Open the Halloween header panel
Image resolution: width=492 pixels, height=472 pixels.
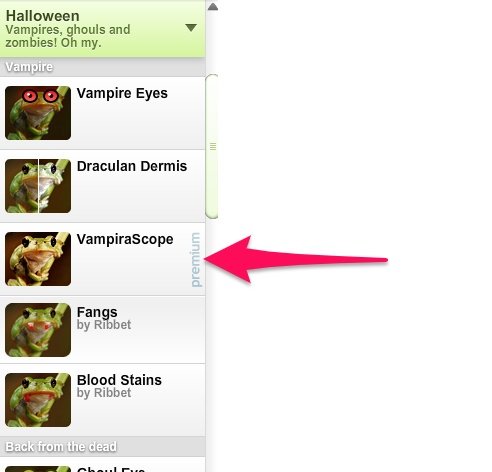click(102, 29)
